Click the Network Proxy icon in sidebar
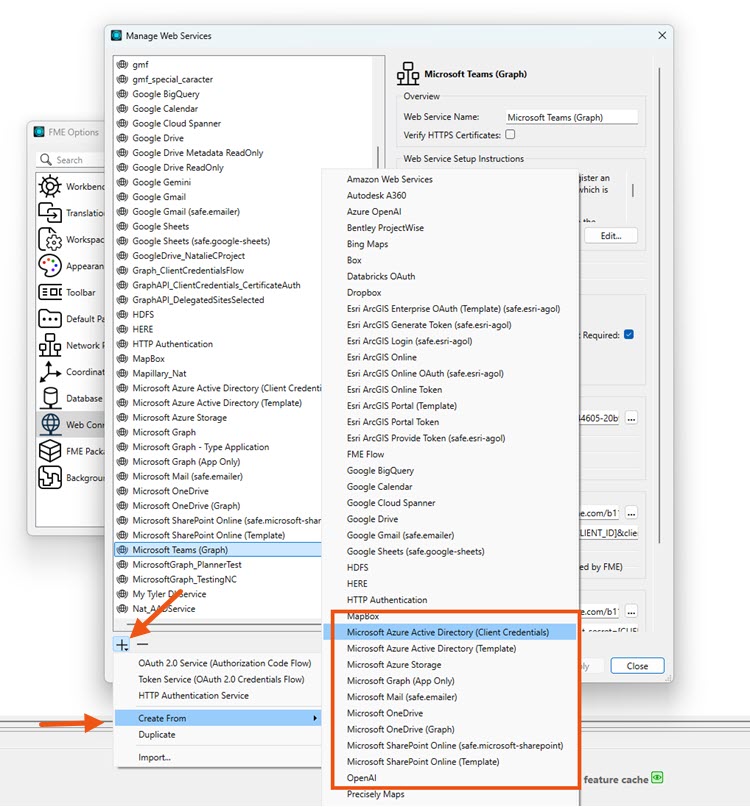The height and width of the screenshot is (807, 750). click(x=50, y=345)
